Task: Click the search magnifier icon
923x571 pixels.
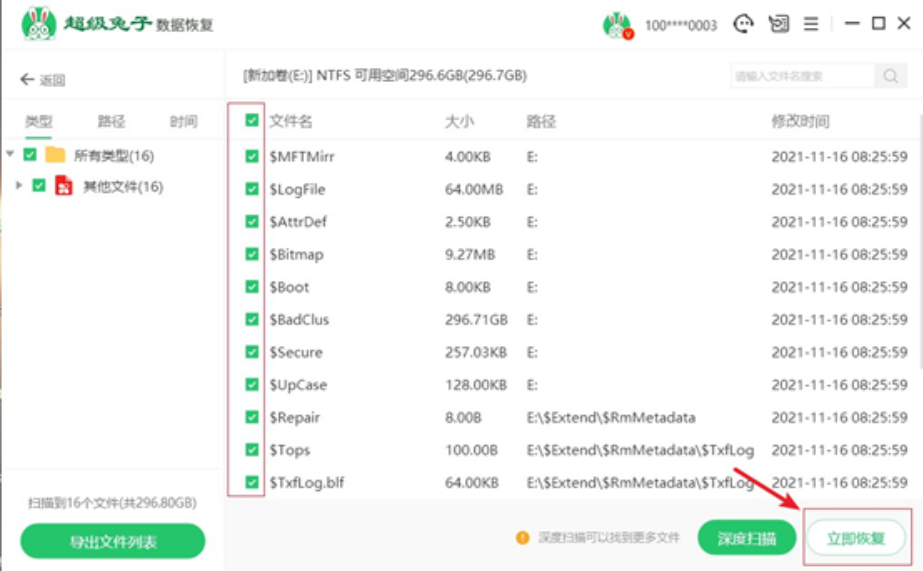Action: [x=888, y=76]
